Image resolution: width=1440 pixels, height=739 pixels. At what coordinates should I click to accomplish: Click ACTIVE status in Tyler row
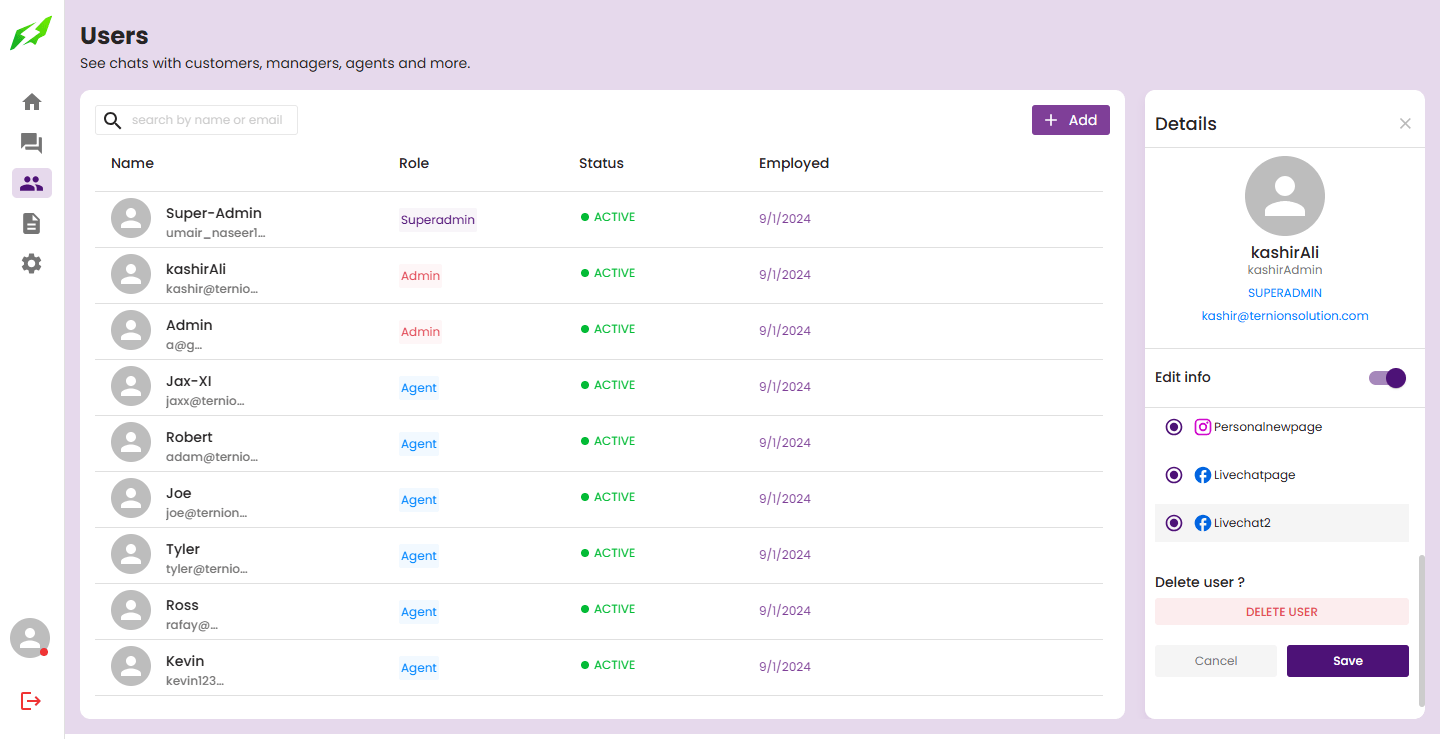[x=608, y=553]
